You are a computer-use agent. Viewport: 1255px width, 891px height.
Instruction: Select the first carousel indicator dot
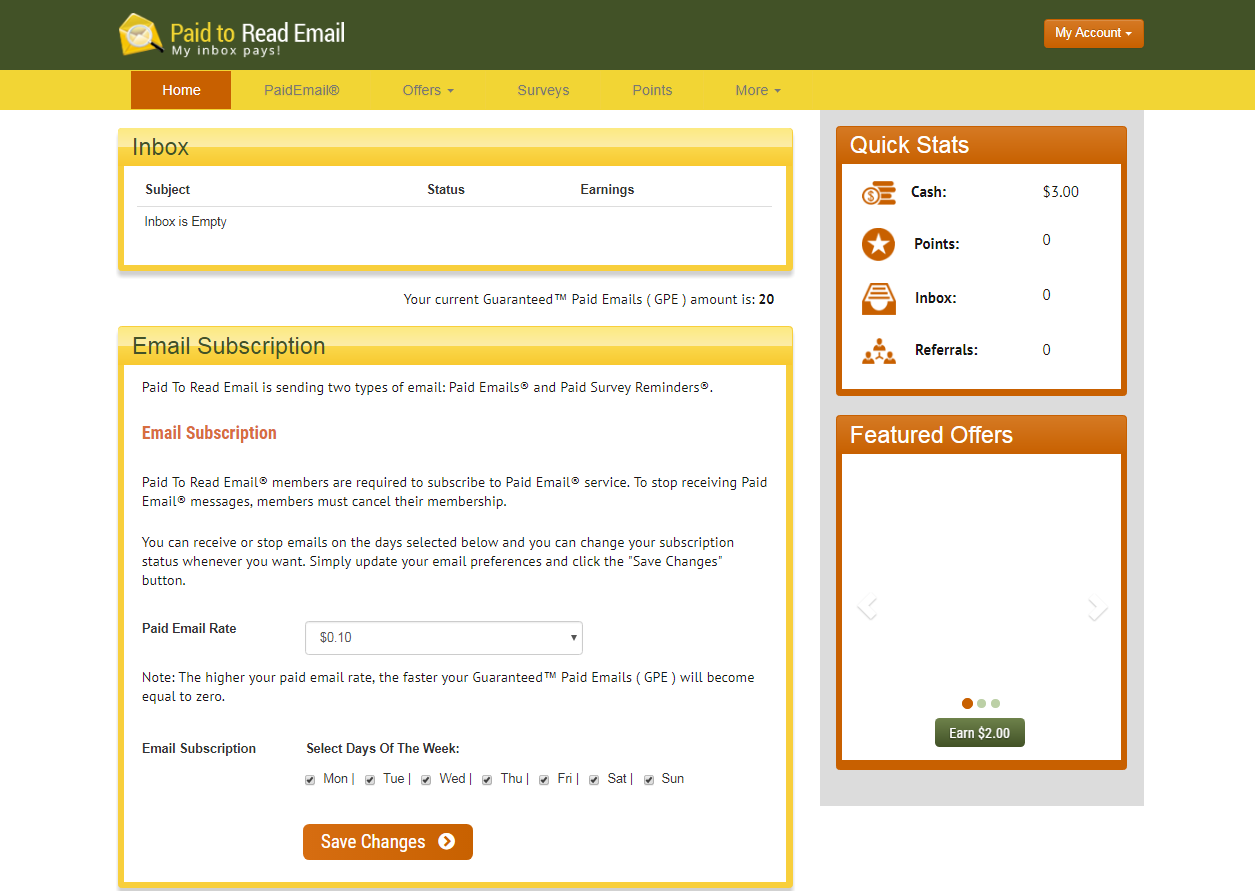click(967, 703)
